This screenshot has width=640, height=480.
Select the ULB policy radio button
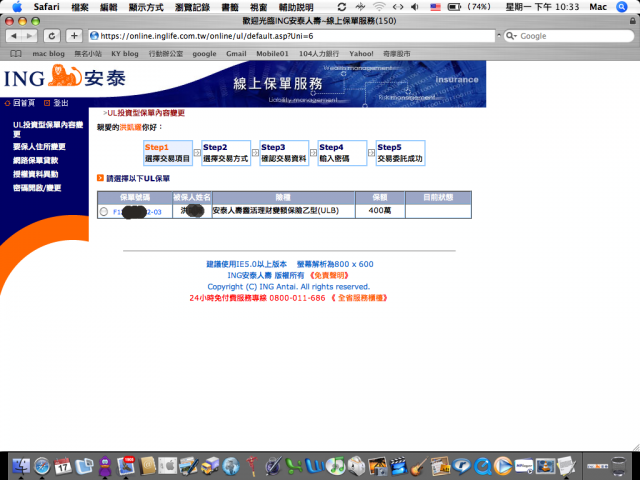point(104,211)
